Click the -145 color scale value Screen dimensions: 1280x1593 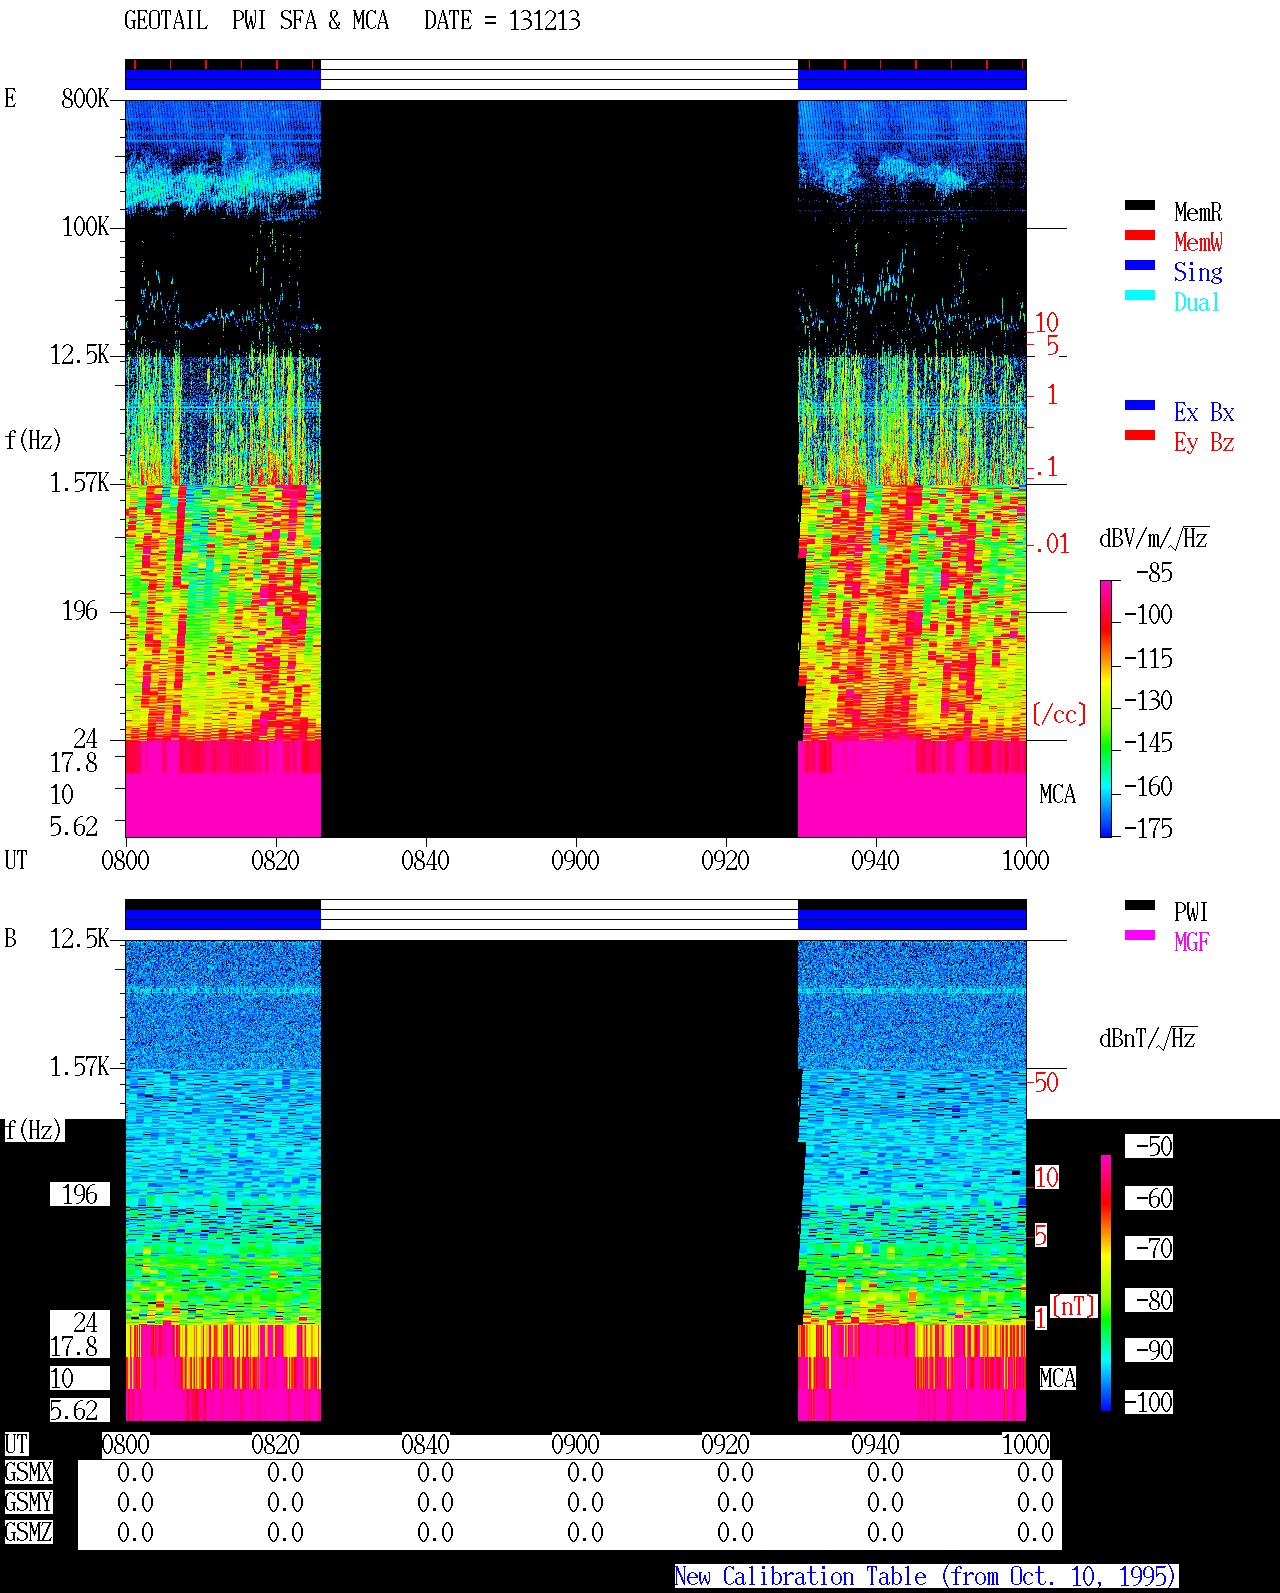pyautogui.click(x=1148, y=743)
